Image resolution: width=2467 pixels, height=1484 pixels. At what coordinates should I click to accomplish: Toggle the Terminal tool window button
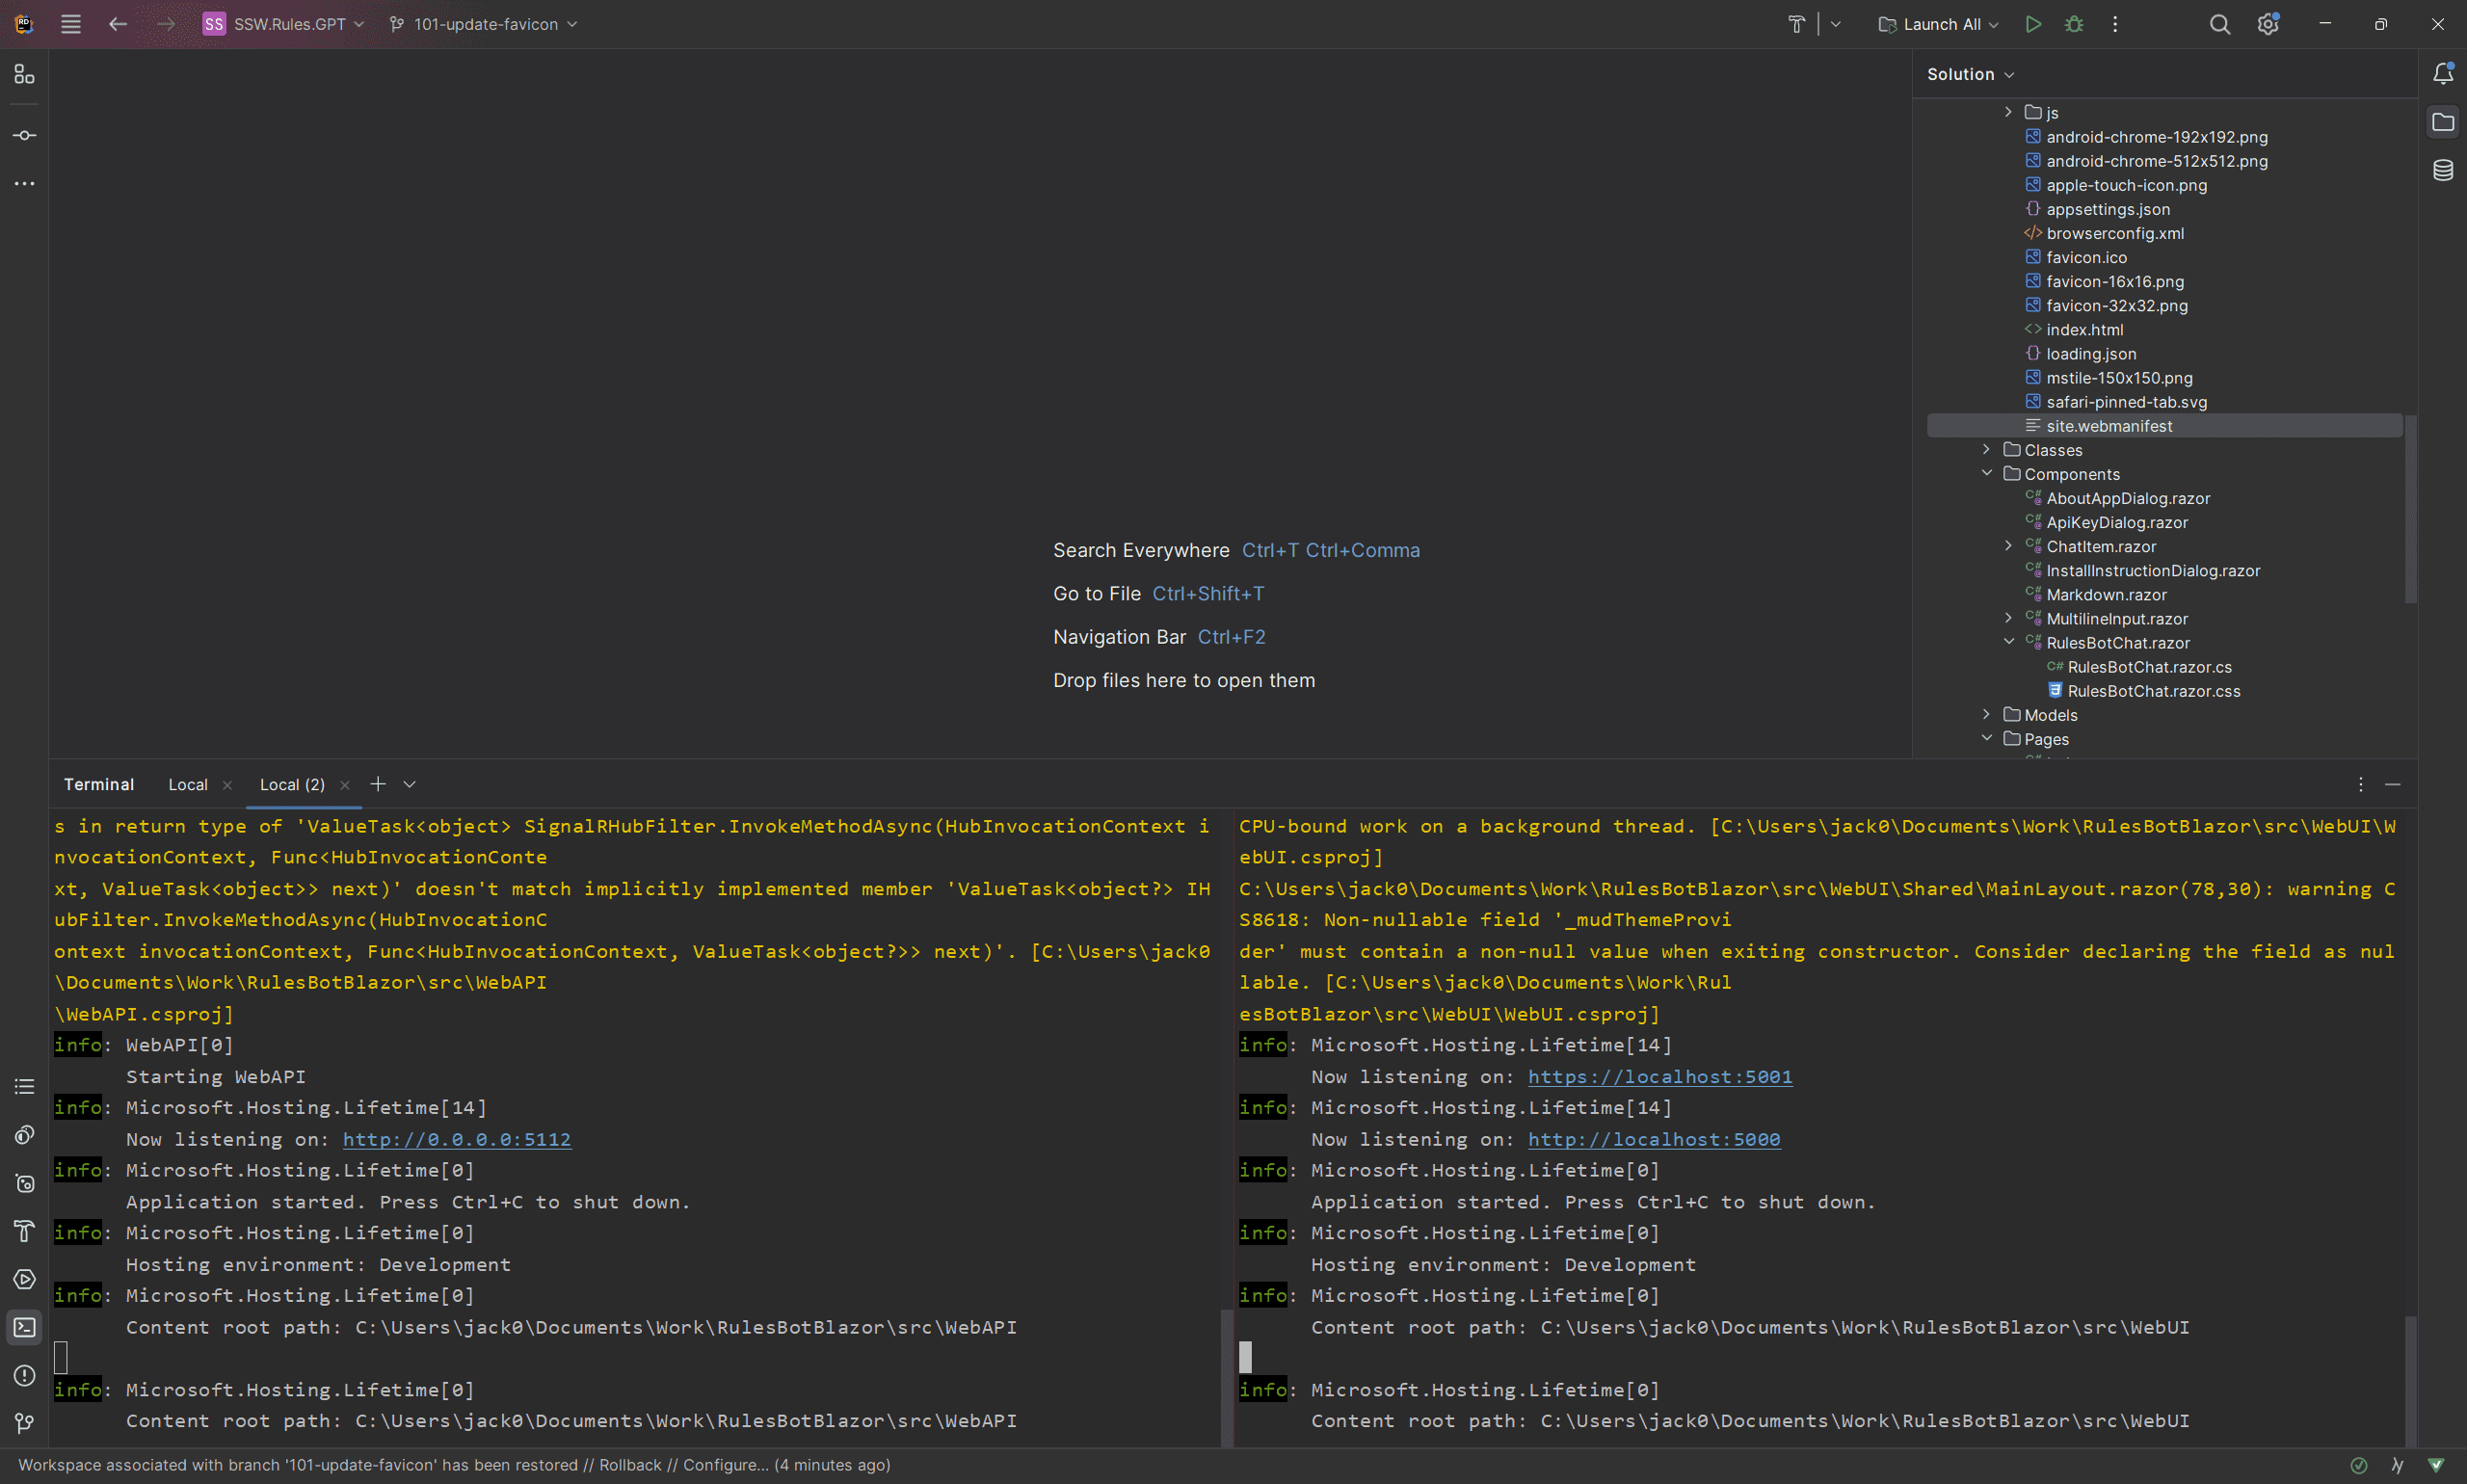[x=24, y=1327]
